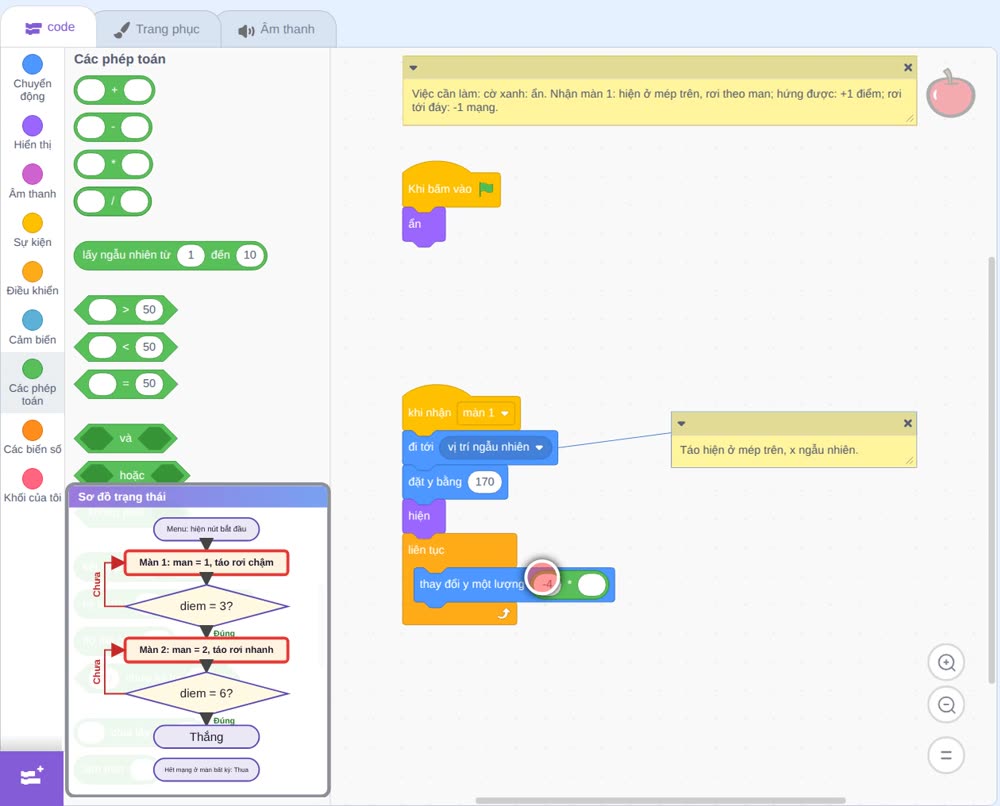Click the apple sprite thumbnail
The height and width of the screenshot is (806, 1000).
tap(950, 94)
